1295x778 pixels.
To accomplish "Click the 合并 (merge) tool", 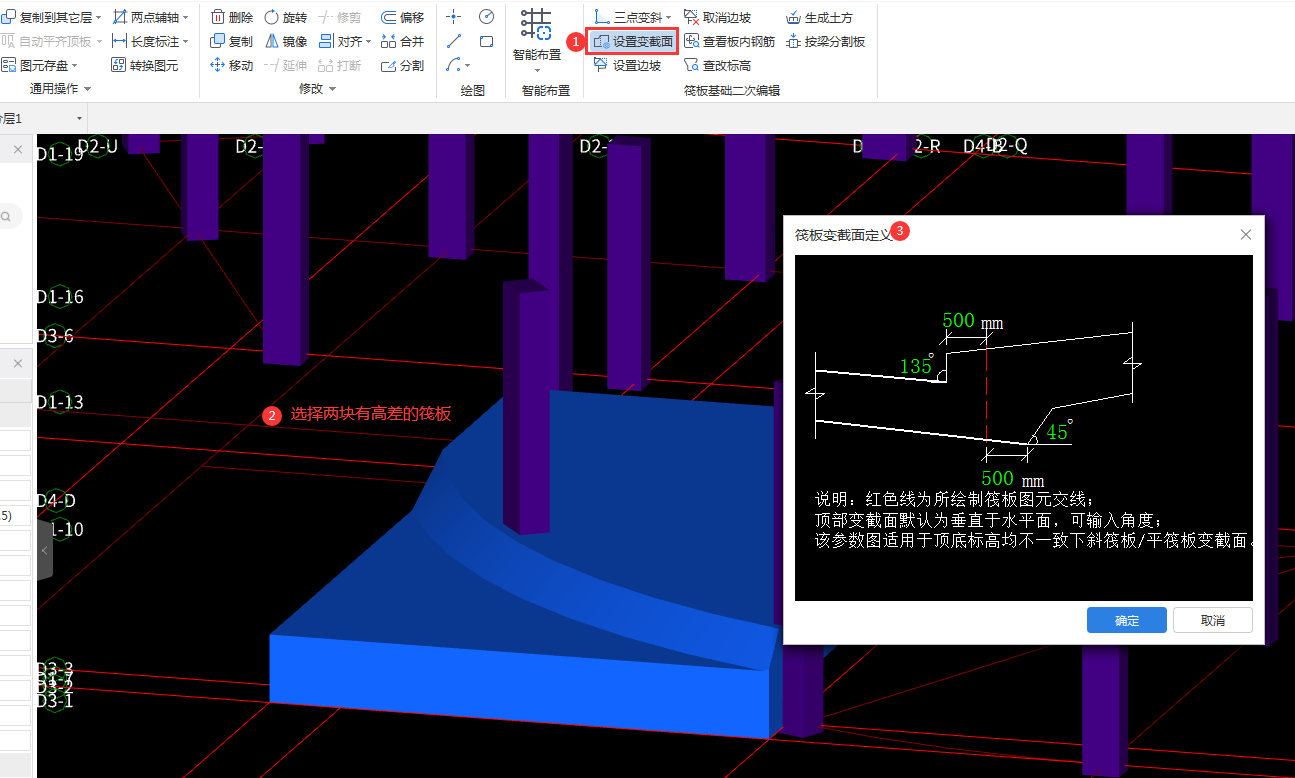I will 402,41.
